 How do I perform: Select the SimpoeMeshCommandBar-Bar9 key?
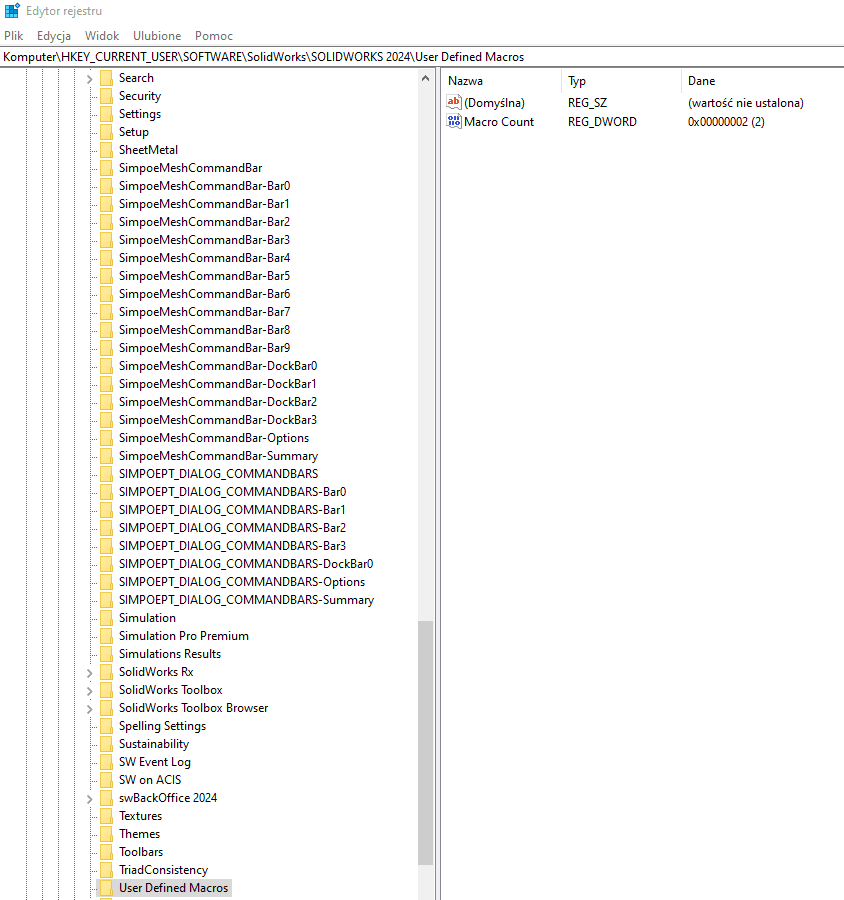click(204, 348)
